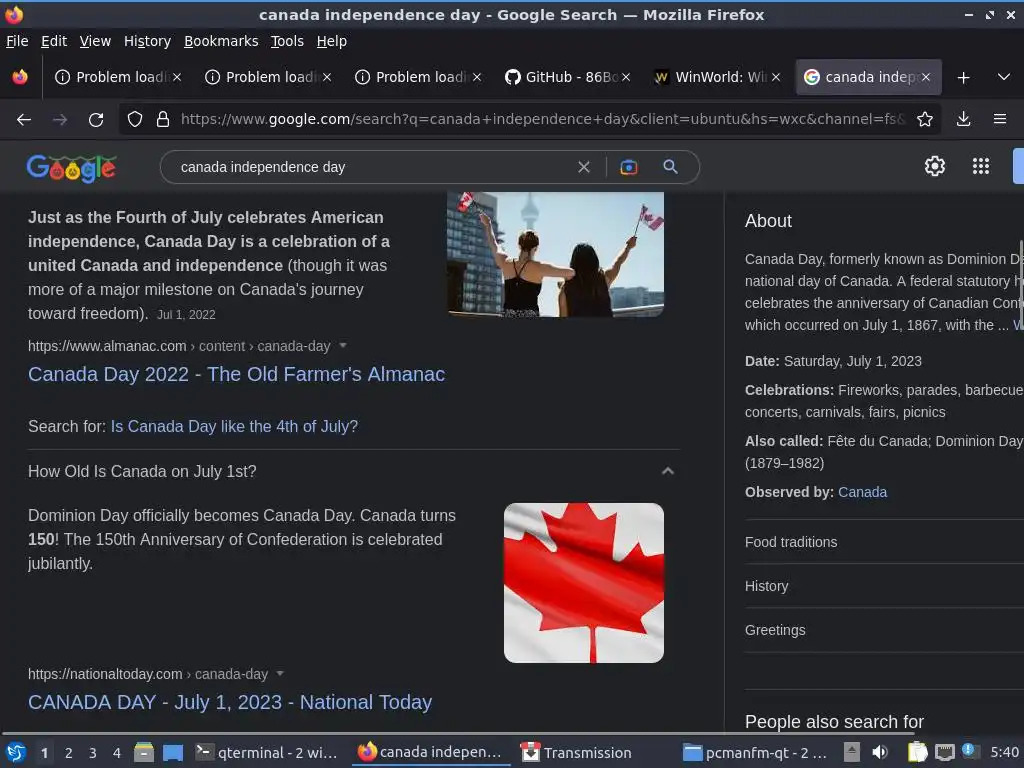Switch to the qterminal taskbar window
This screenshot has height=768, width=1024.
click(x=267, y=753)
